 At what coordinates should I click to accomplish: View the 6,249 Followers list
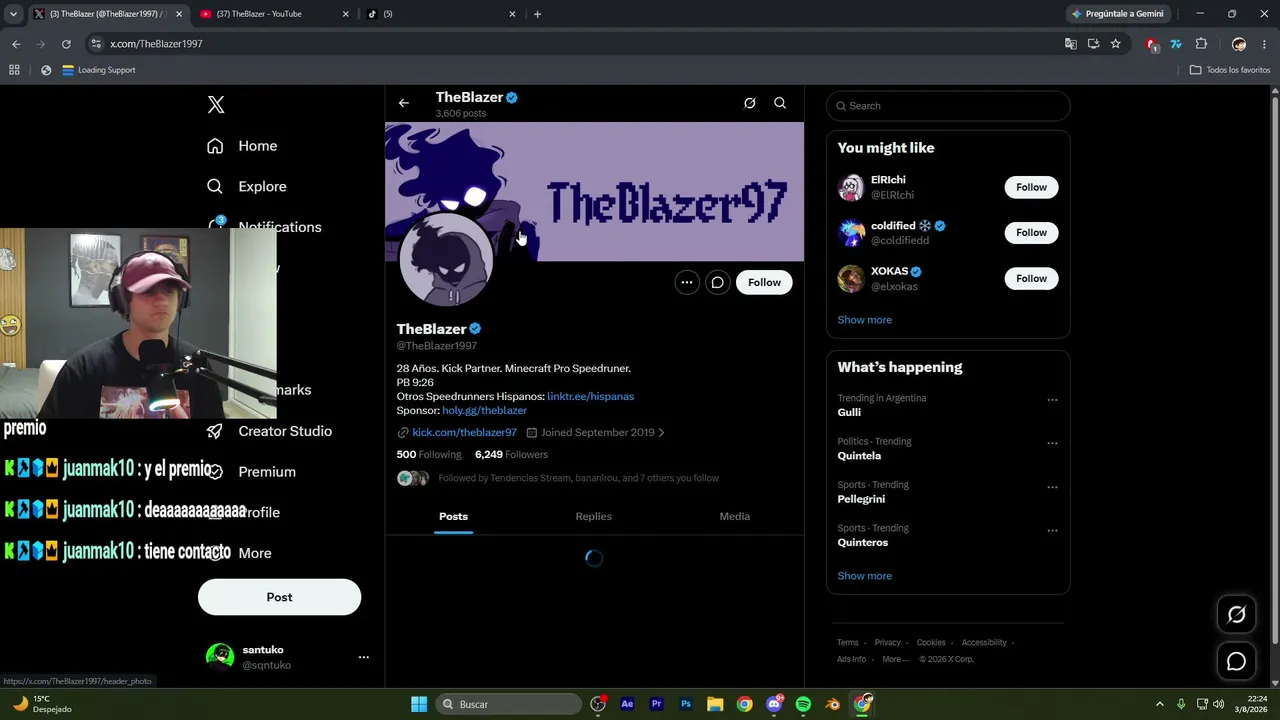pos(511,455)
